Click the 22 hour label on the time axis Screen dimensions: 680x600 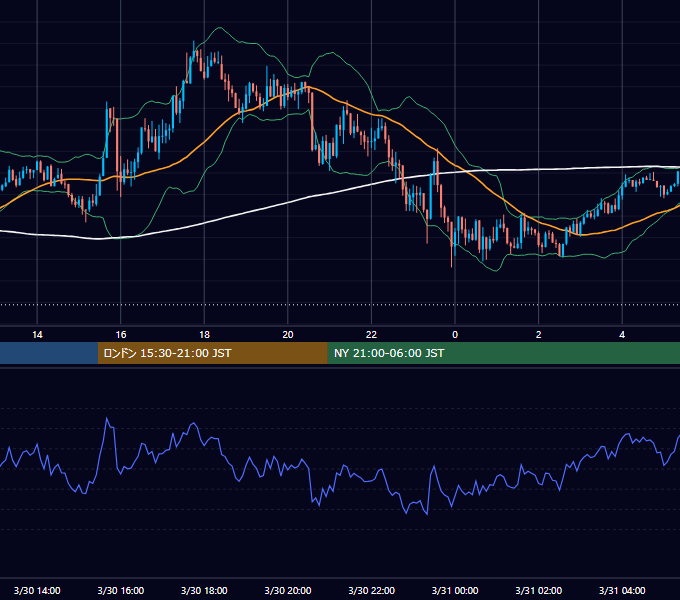tap(372, 335)
